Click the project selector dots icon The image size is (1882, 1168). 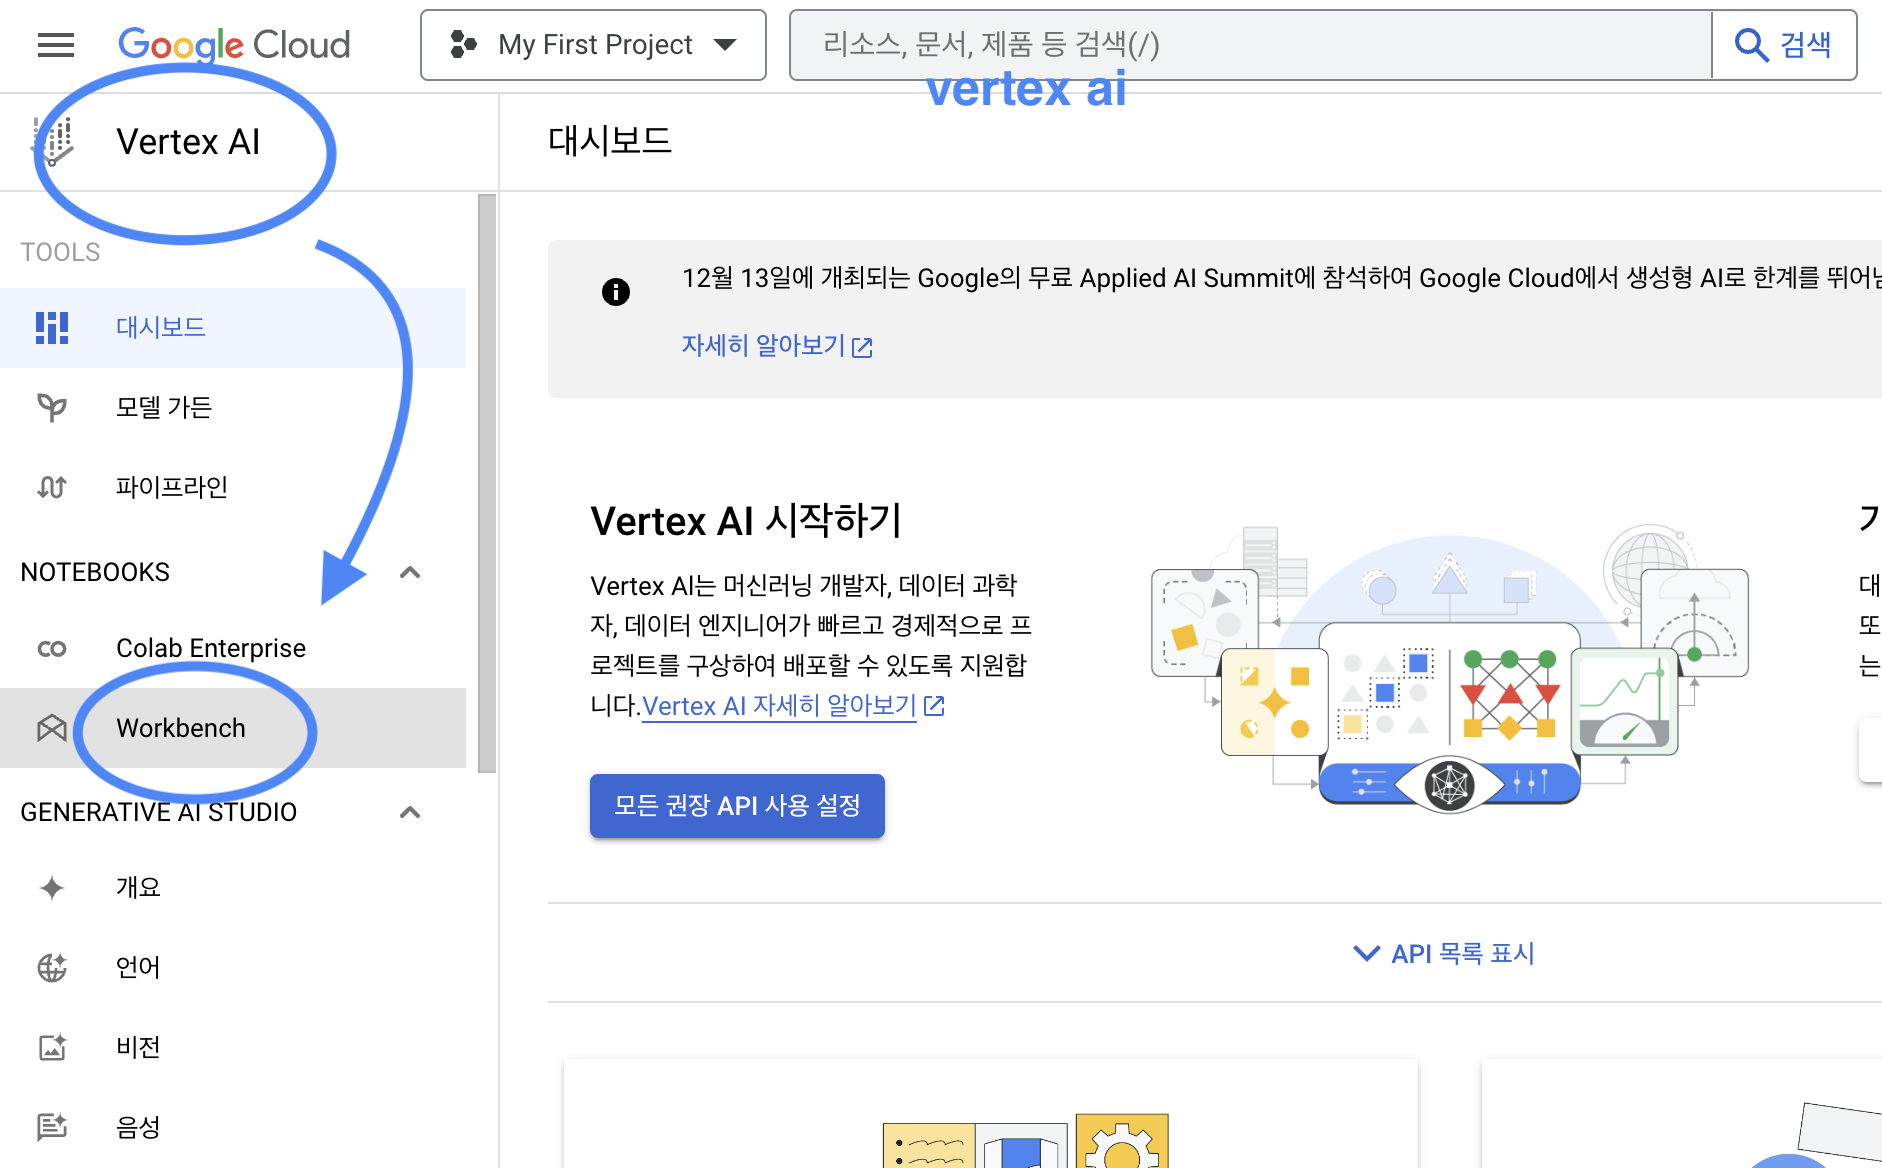coord(463,45)
